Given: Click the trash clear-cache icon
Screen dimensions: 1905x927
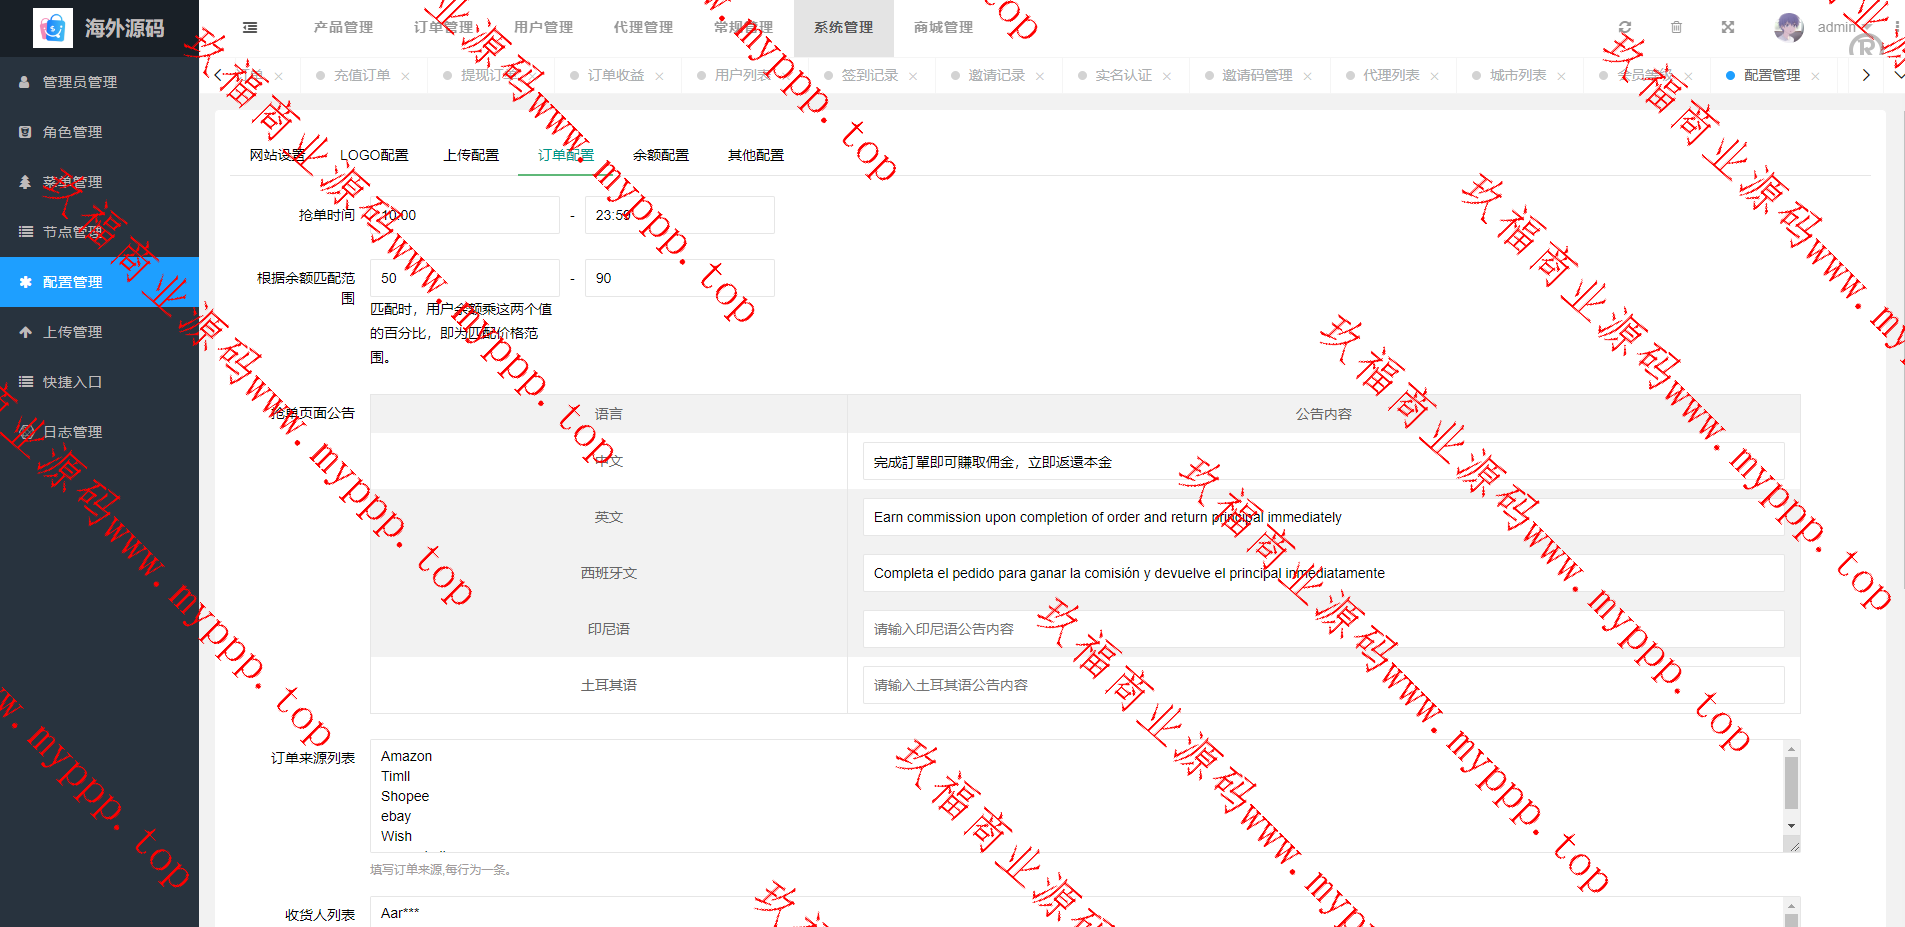Looking at the screenshot, I should pyautogui.click(x=1677, y=28).
